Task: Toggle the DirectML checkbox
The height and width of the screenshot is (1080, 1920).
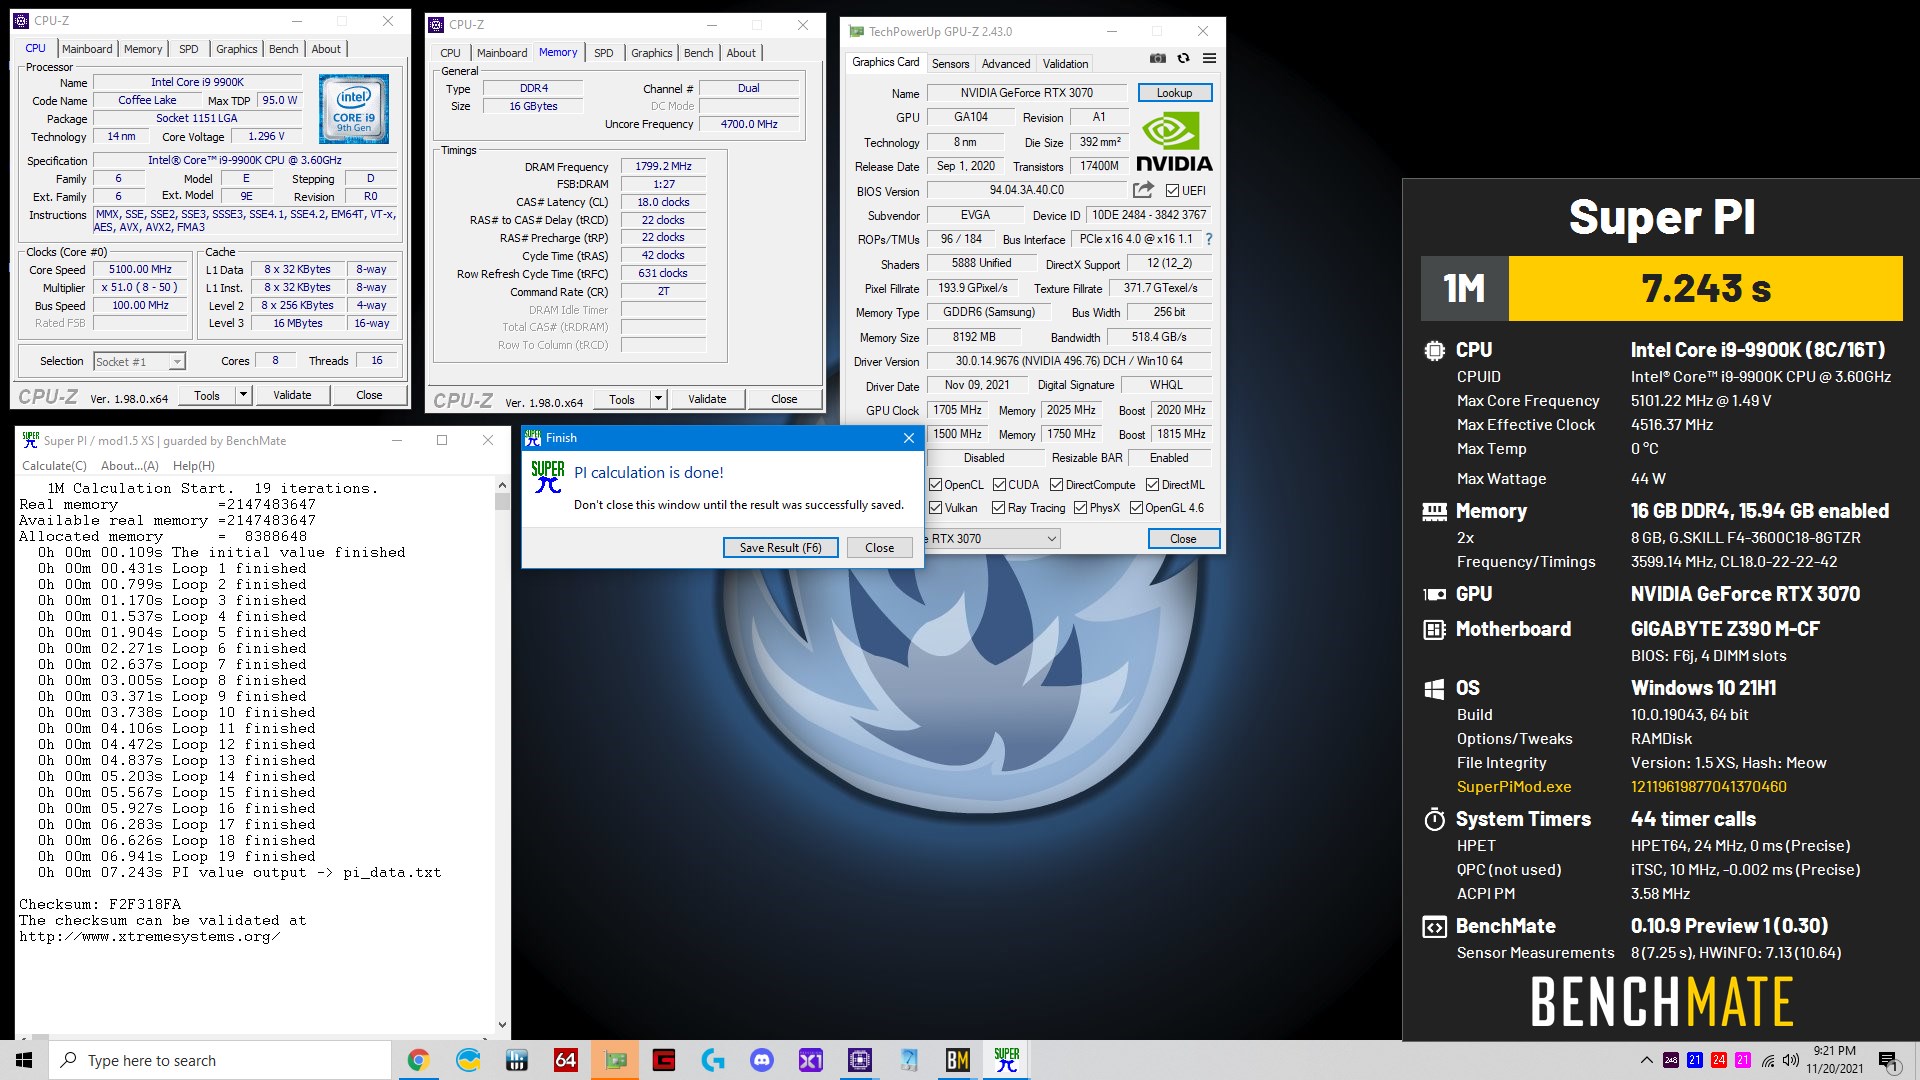Action: click(x=1152, y=485)
